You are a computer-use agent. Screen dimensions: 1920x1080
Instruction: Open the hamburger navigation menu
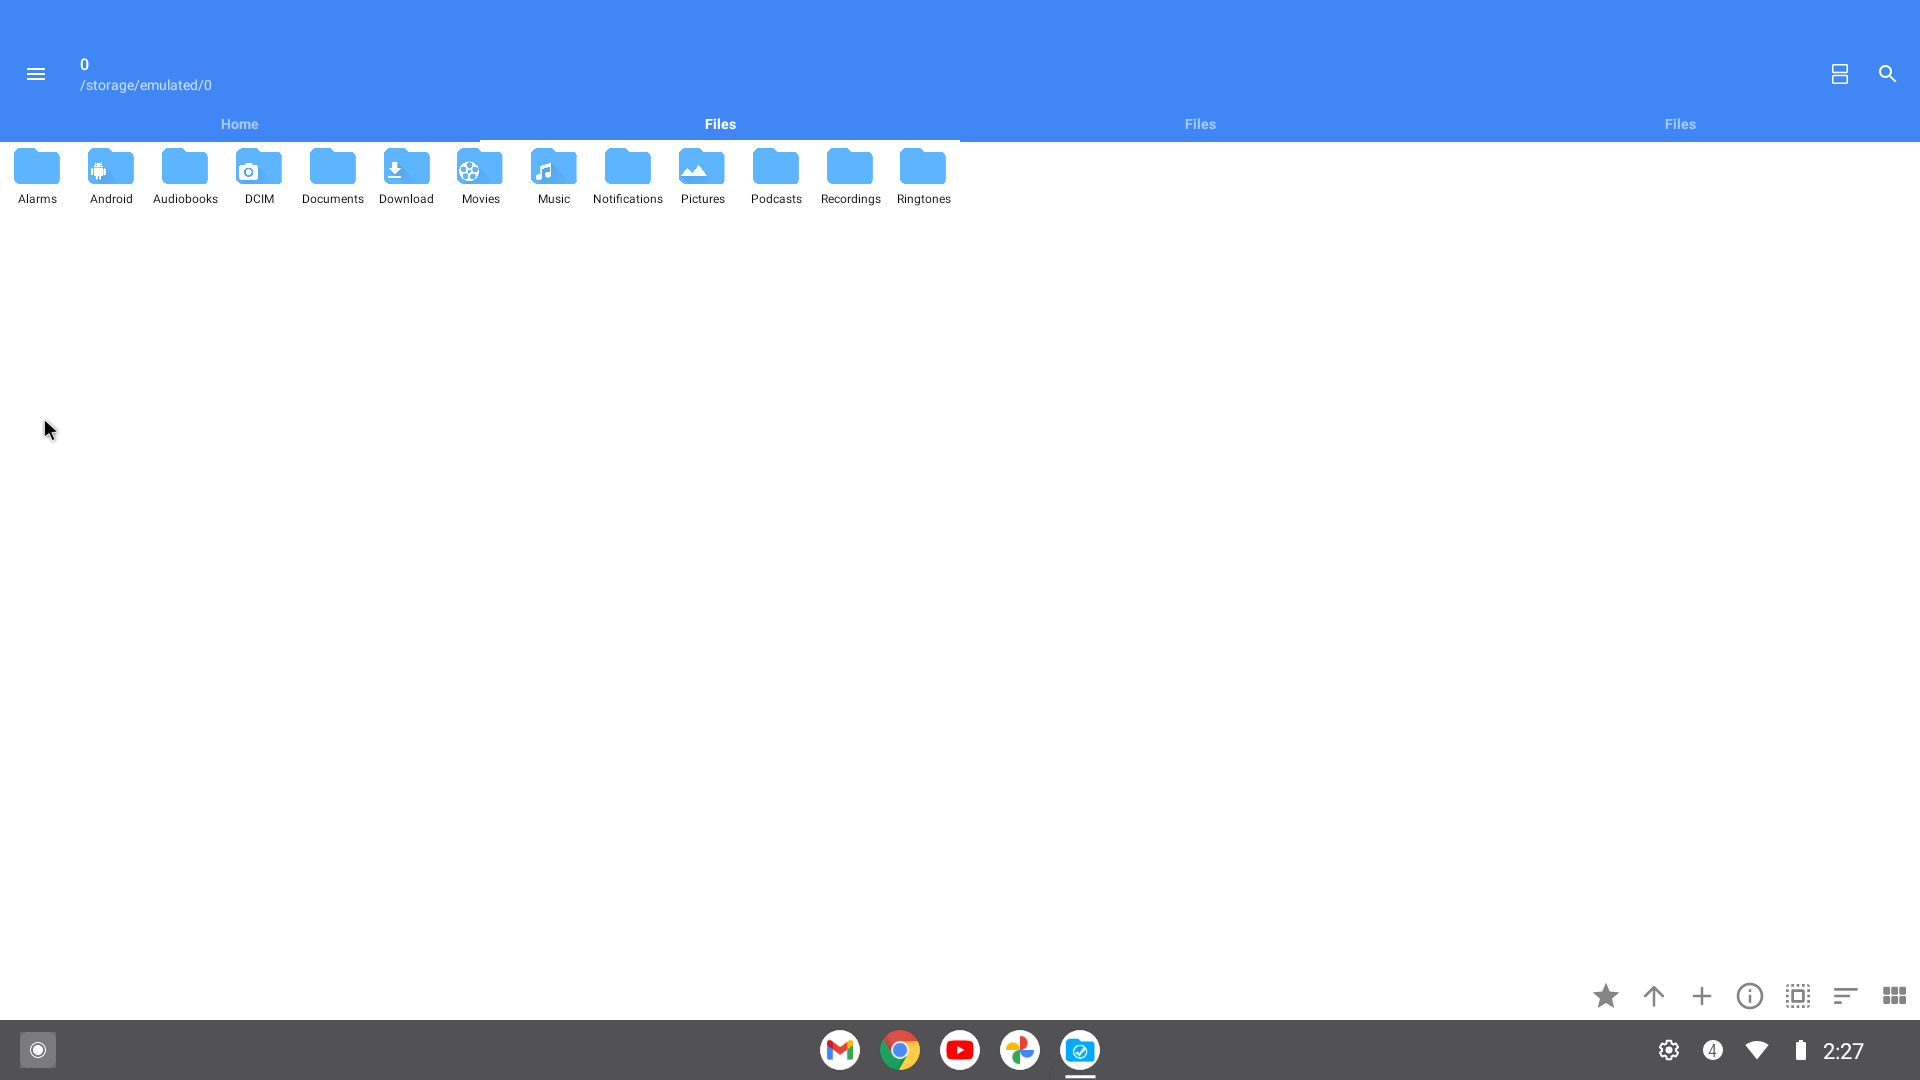coord(36,74)
